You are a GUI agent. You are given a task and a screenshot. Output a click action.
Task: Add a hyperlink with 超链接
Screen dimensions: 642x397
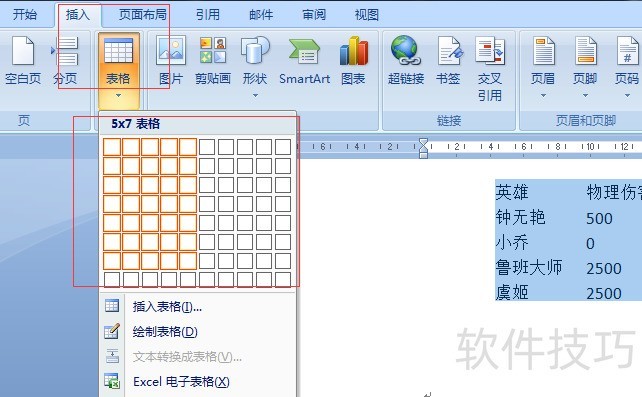point(406,61)
